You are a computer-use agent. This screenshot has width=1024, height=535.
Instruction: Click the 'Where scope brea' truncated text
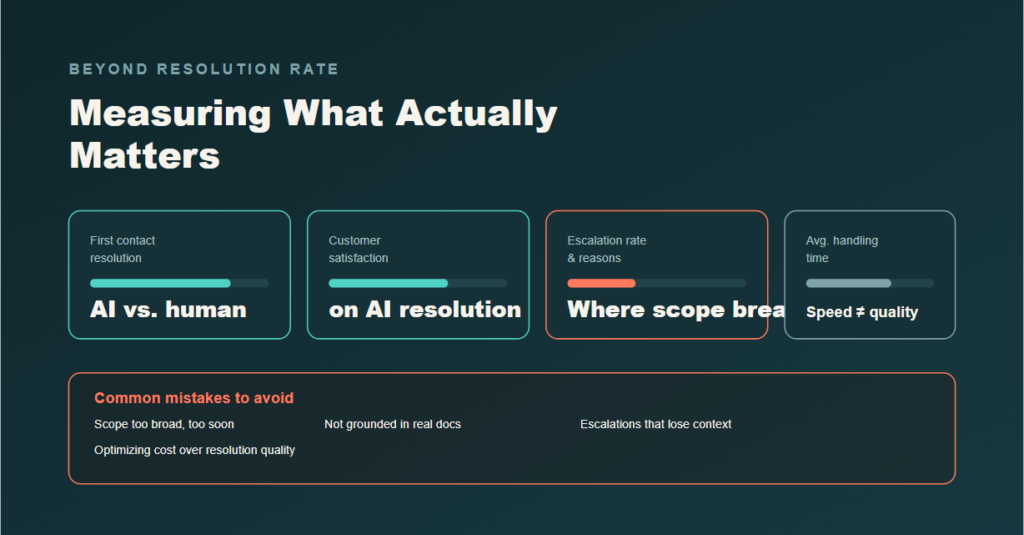[677, 310]
